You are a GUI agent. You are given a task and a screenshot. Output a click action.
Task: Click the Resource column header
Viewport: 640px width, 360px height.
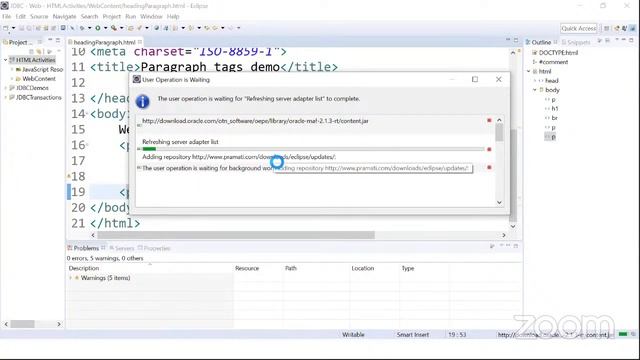247,268
